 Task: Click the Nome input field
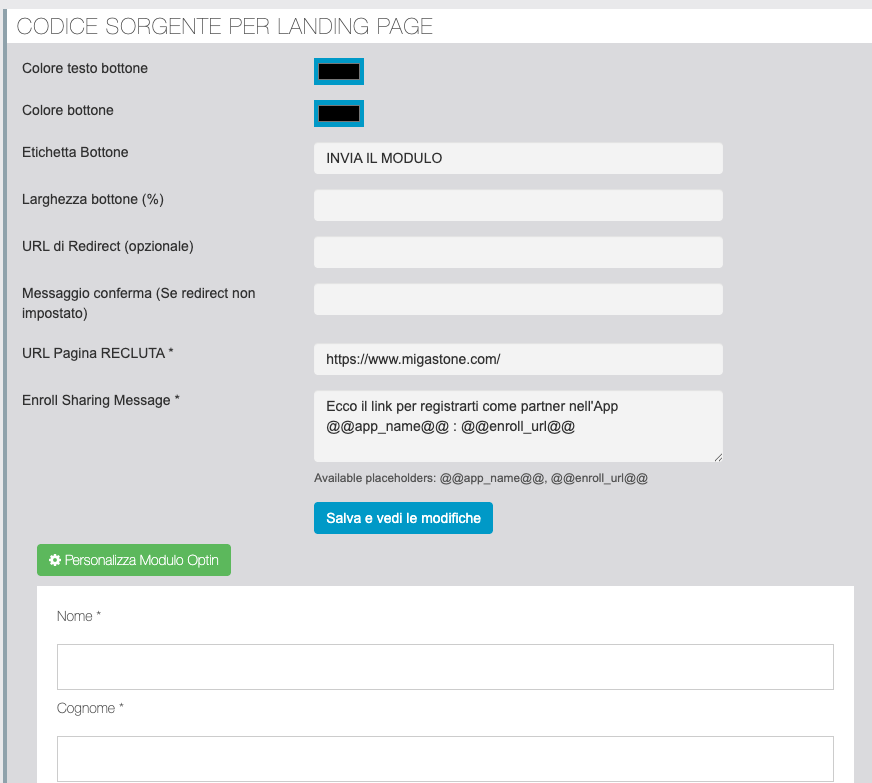445,667
